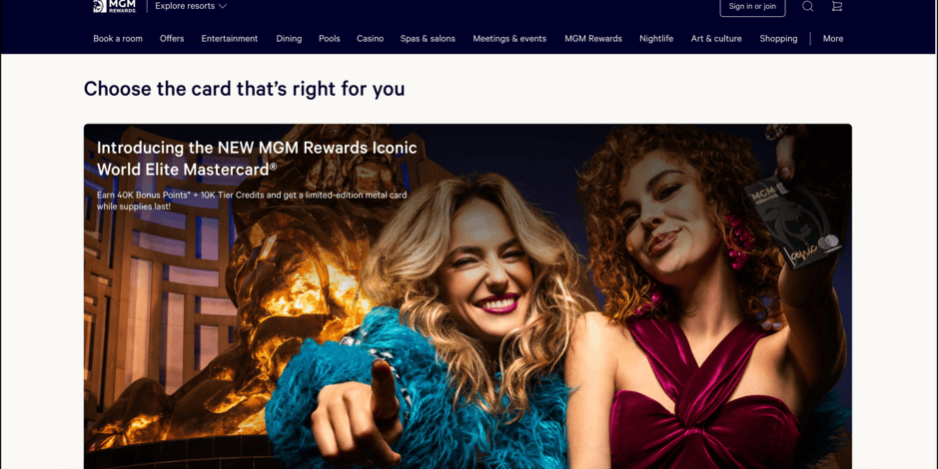The width and height of the screenshot is (938, 469).
Task: Visit the Meetings & events section
Action: click(510, 38)
